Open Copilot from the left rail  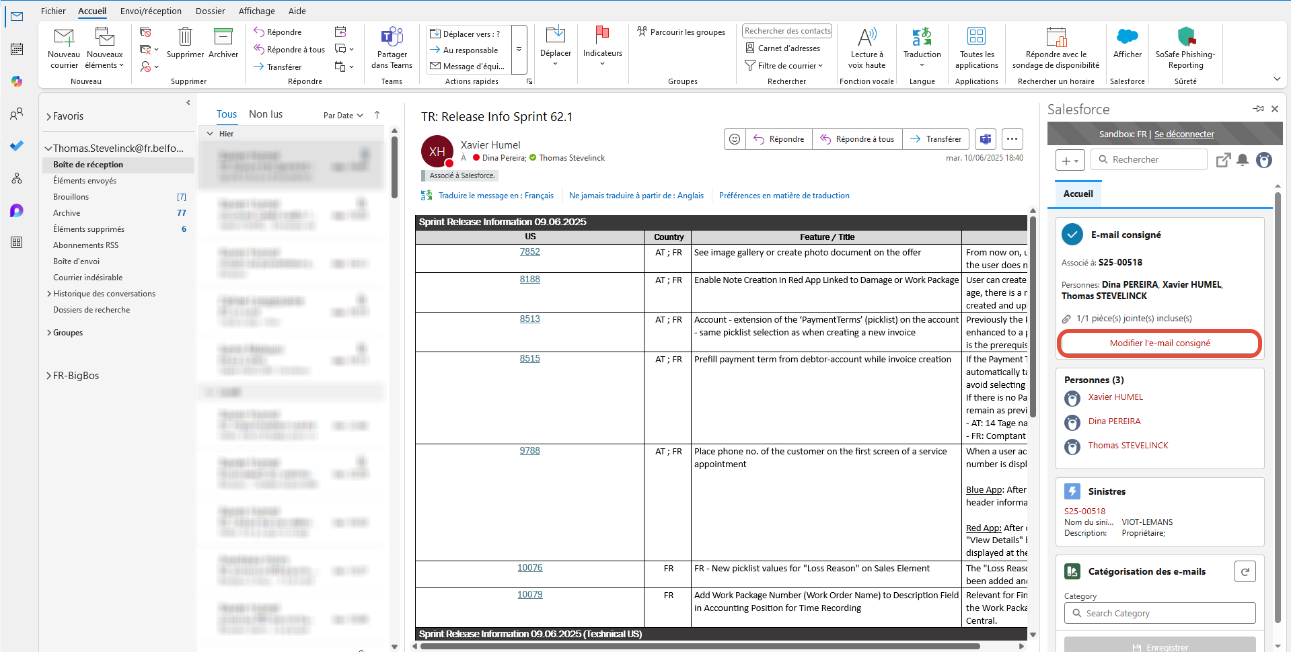pyautogui.click(x=16, y=81)
